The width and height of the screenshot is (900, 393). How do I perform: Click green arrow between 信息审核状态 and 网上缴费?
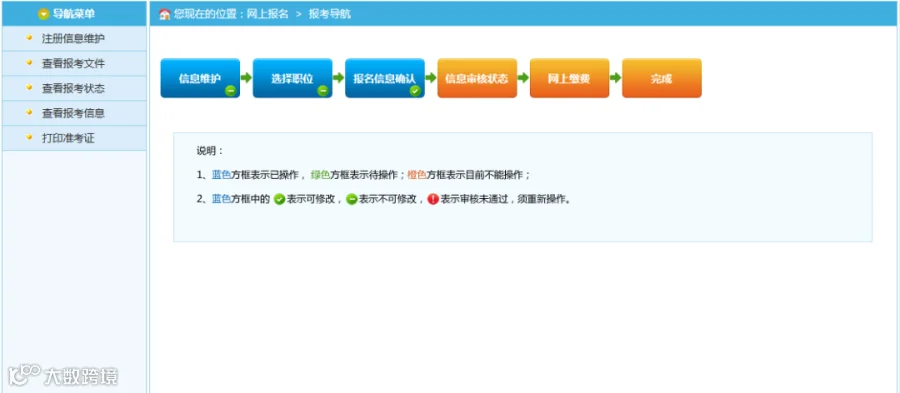pyautogui.click(x=523, y=77)
